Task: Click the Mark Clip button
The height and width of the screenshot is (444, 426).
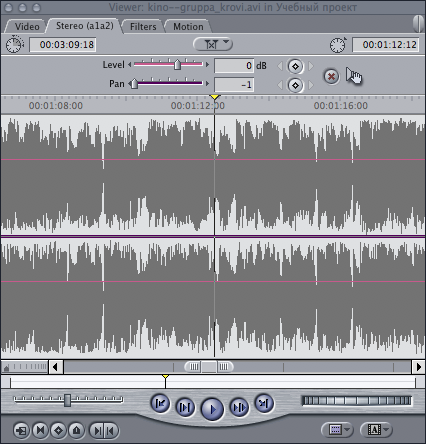Action: click(x=40, y=430)
